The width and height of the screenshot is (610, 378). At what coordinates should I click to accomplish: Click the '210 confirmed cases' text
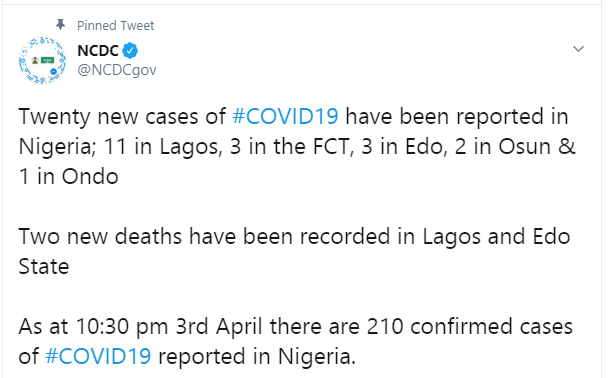click(470, 326)
